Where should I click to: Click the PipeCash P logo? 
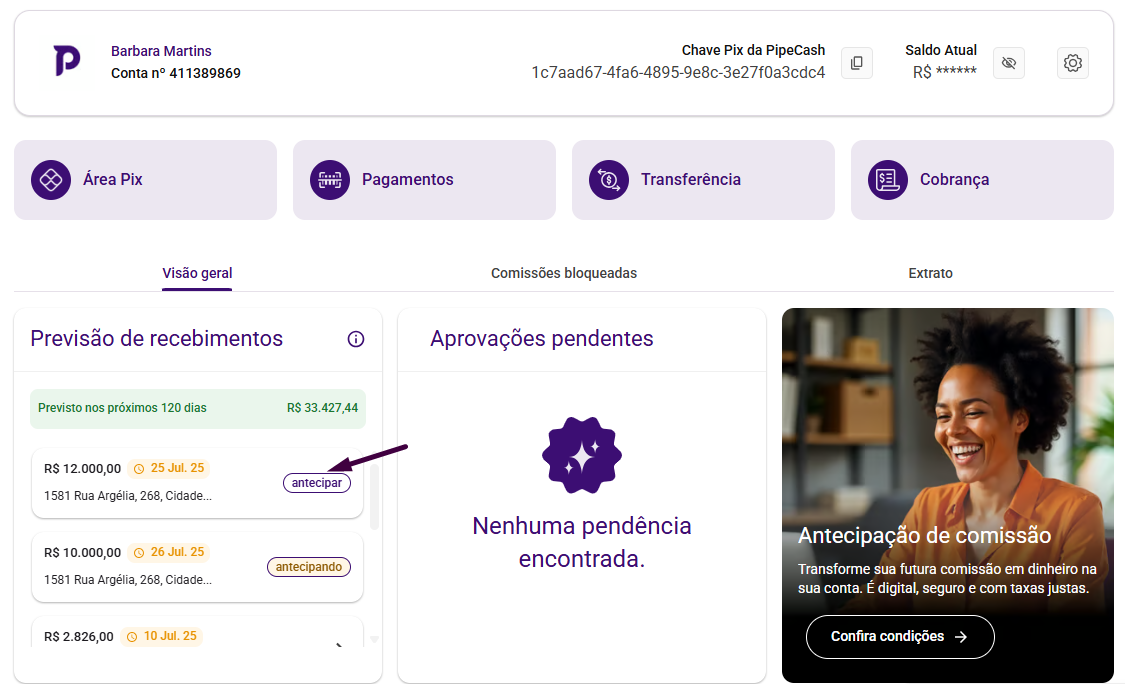click(67, 60)
